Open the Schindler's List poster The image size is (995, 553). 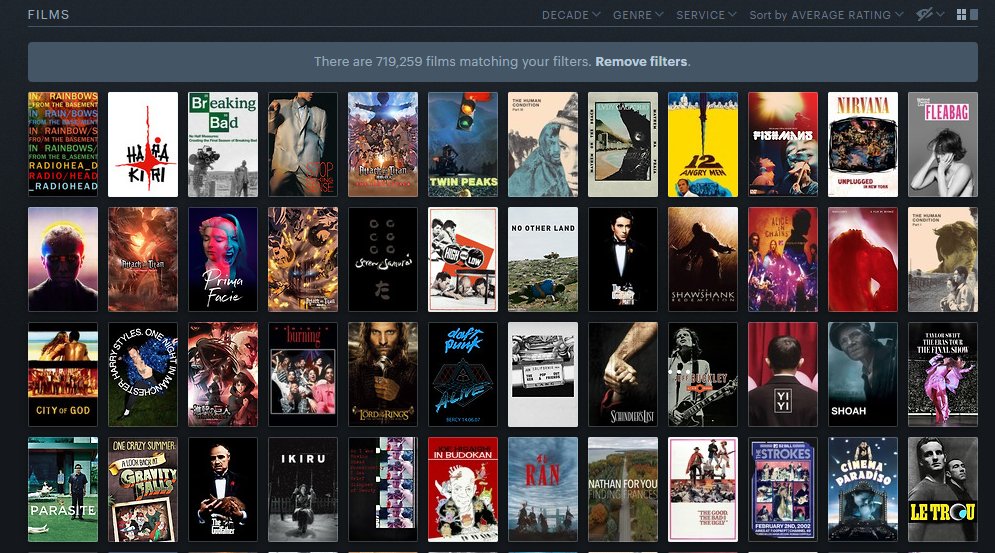[x=623, y=374]
